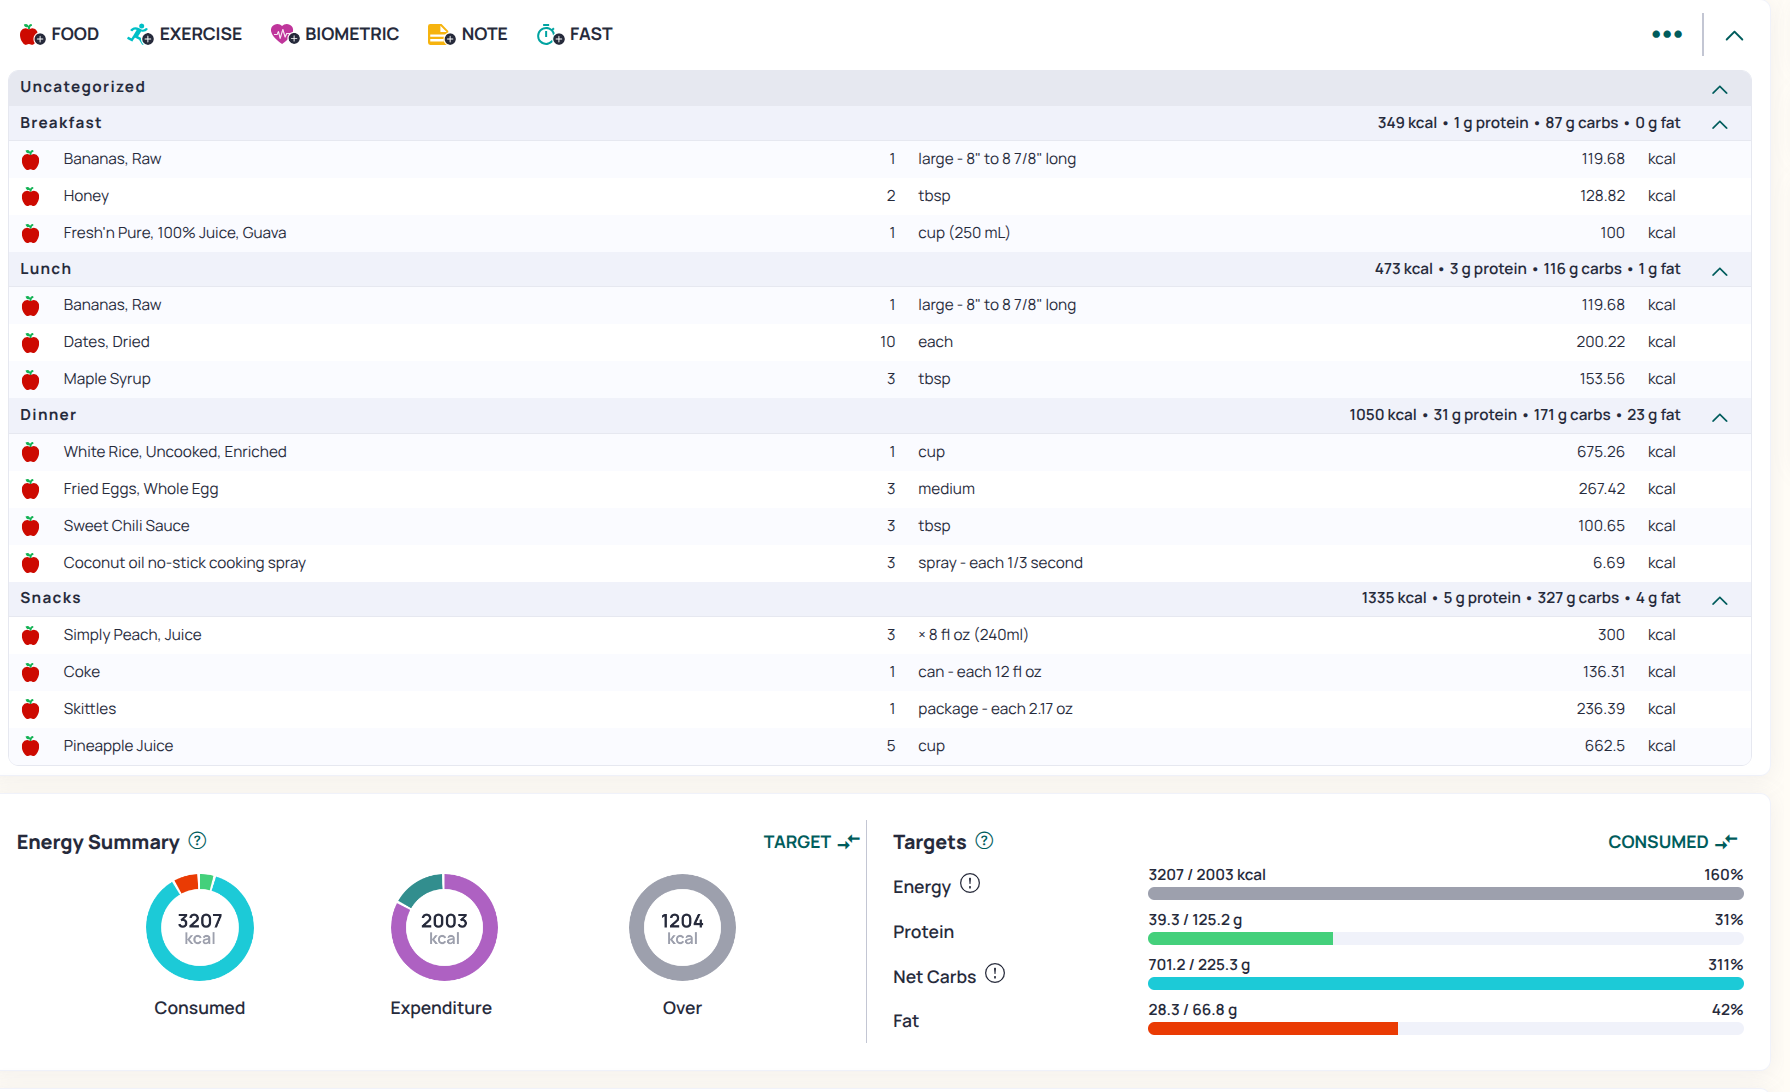Select the Coke entry
Viewport: 1790px width, 1092px height.
pyautogui.click(x=82, y=672)
